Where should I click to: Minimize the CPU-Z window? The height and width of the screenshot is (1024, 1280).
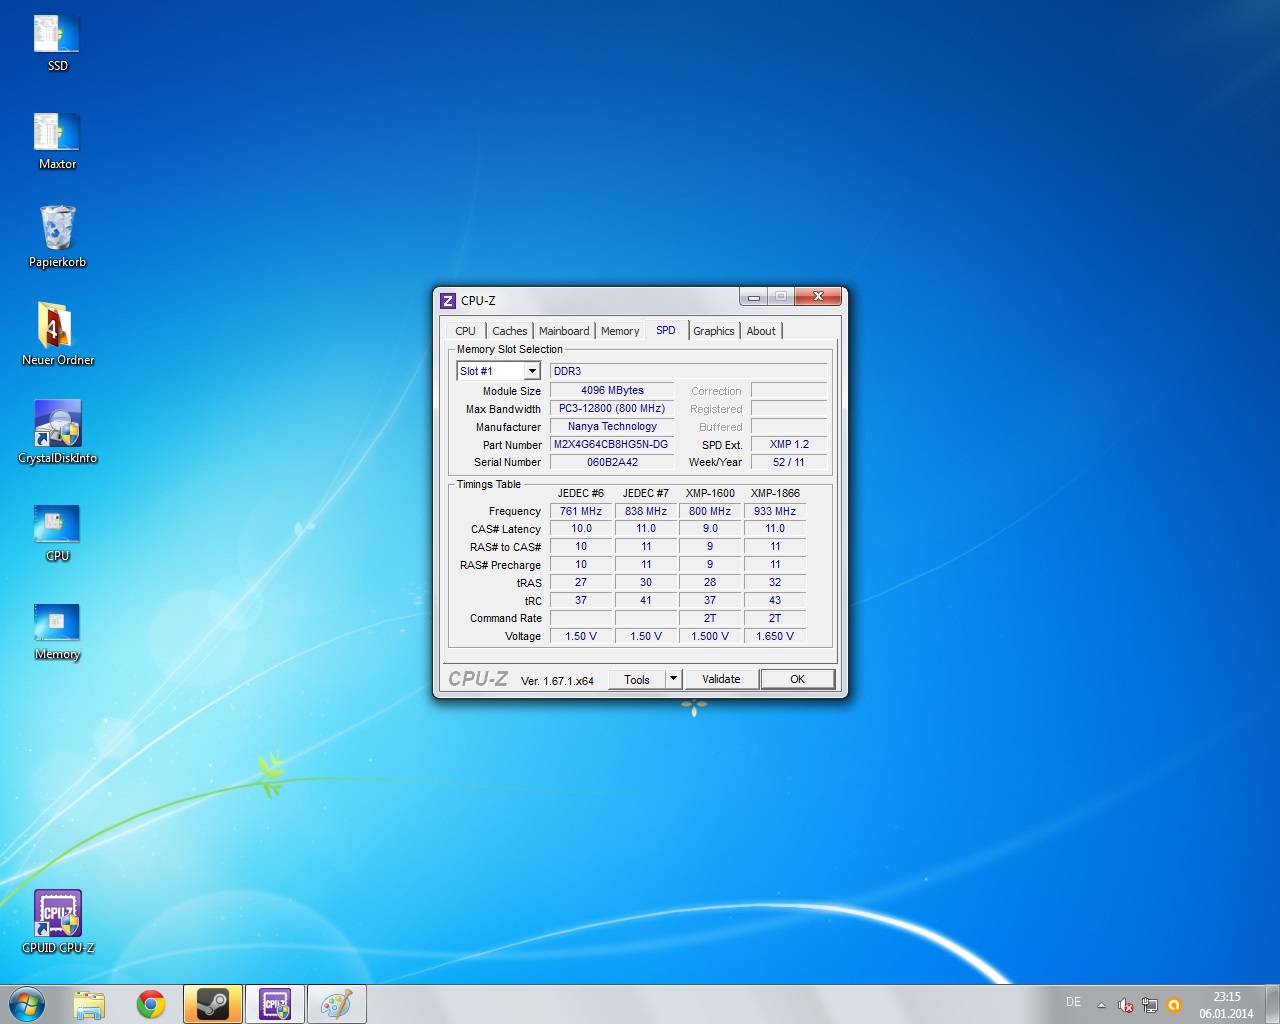point(753,296)
